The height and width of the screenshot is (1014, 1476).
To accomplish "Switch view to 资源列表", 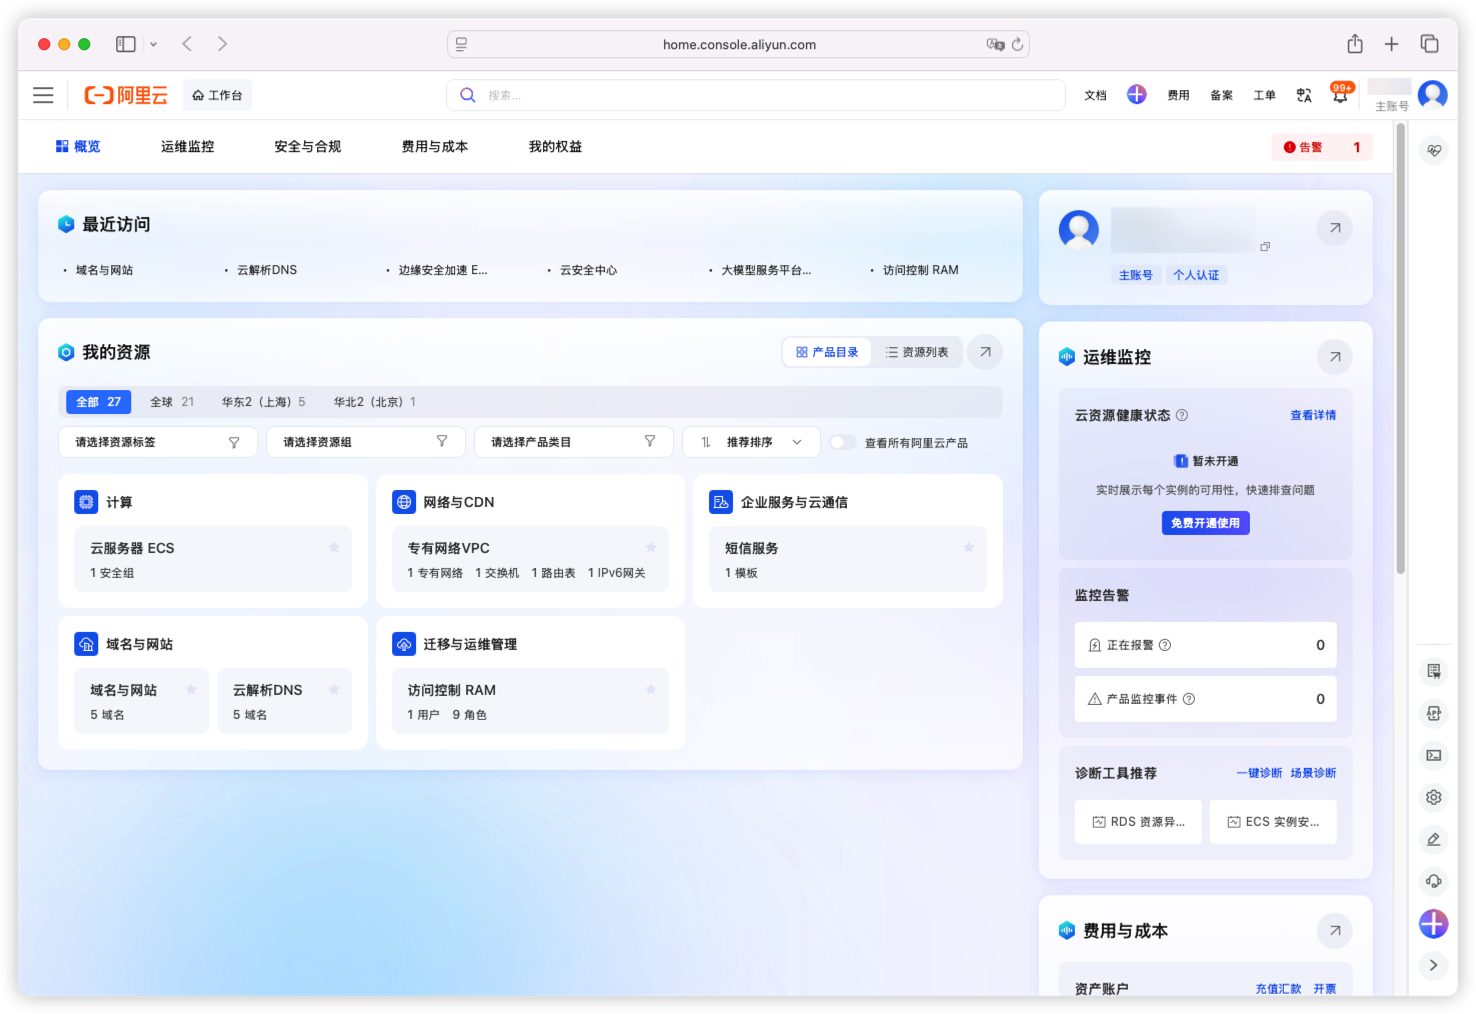I will click(x=917, y=352).
